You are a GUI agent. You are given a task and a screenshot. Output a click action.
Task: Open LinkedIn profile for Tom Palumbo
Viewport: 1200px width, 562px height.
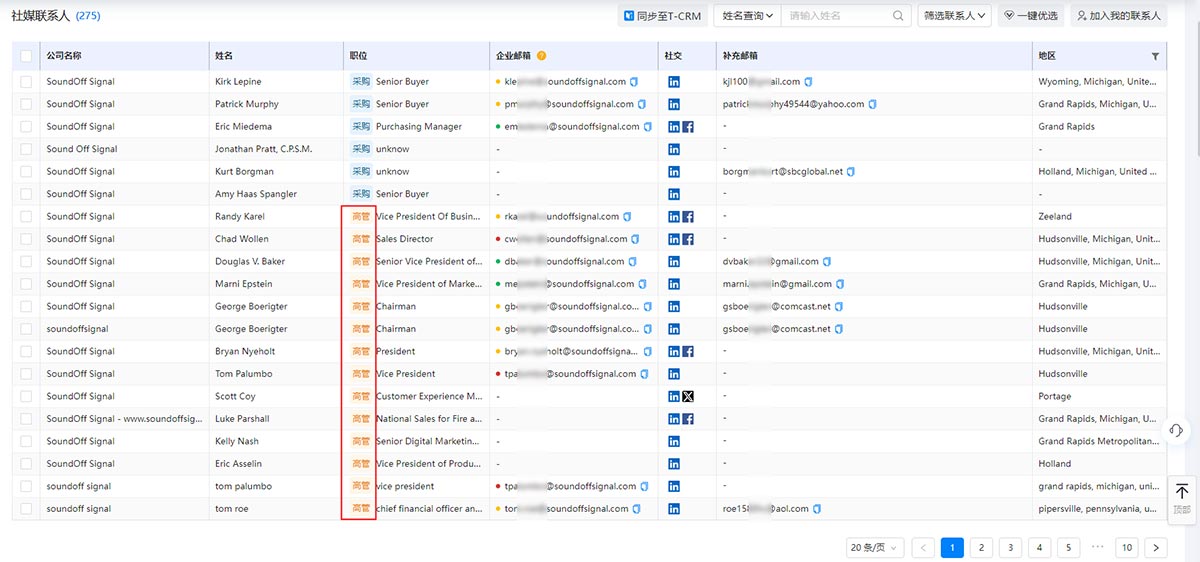pyautogui.click(x=674, y=374)
